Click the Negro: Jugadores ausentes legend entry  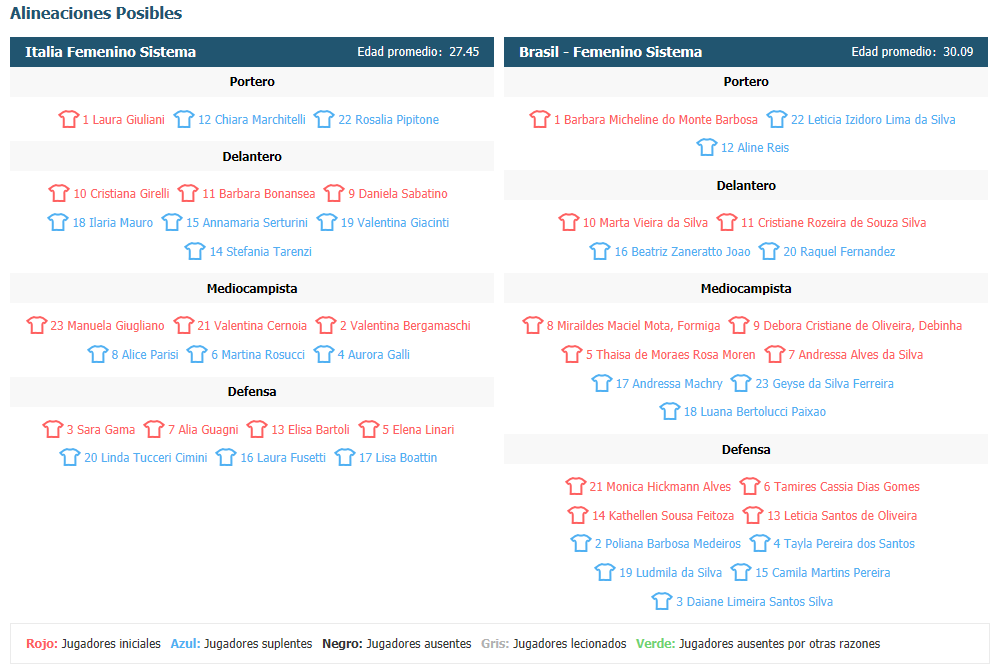pos(397,644)
